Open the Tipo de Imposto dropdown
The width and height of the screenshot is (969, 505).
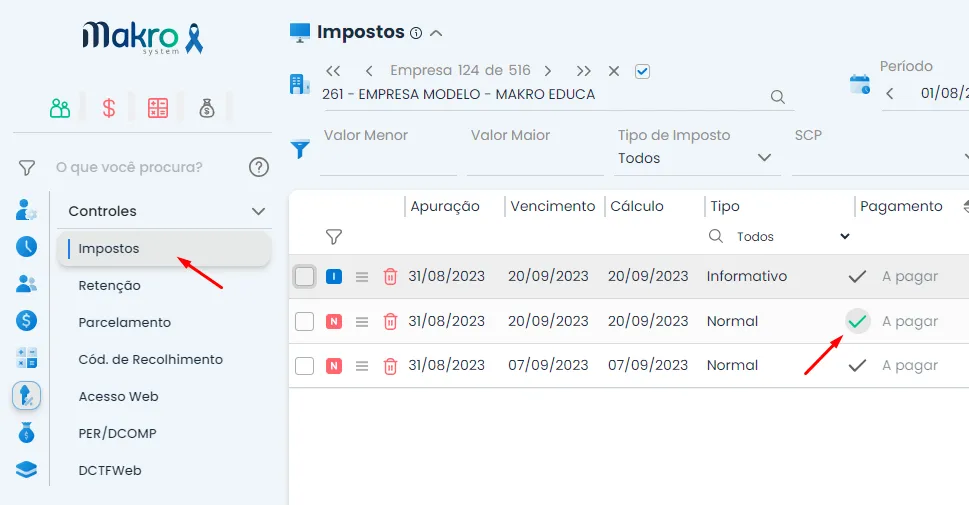click(x=697, y=158)
